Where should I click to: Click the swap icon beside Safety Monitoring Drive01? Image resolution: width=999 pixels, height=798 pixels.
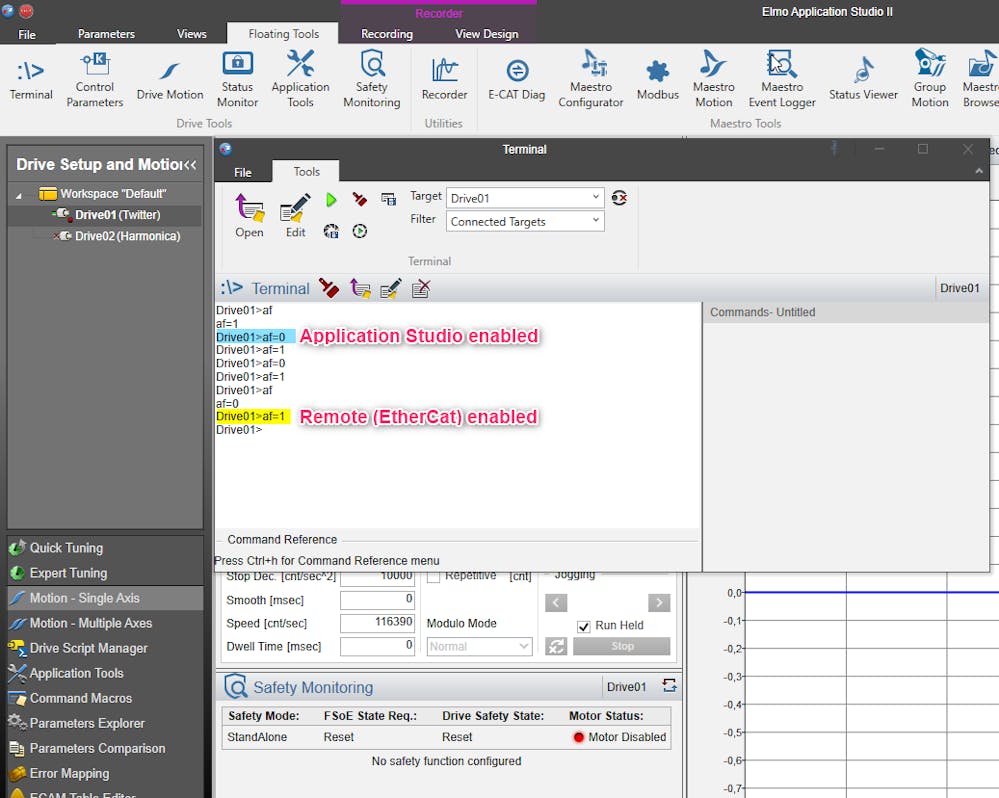click(x=669, y=685)
